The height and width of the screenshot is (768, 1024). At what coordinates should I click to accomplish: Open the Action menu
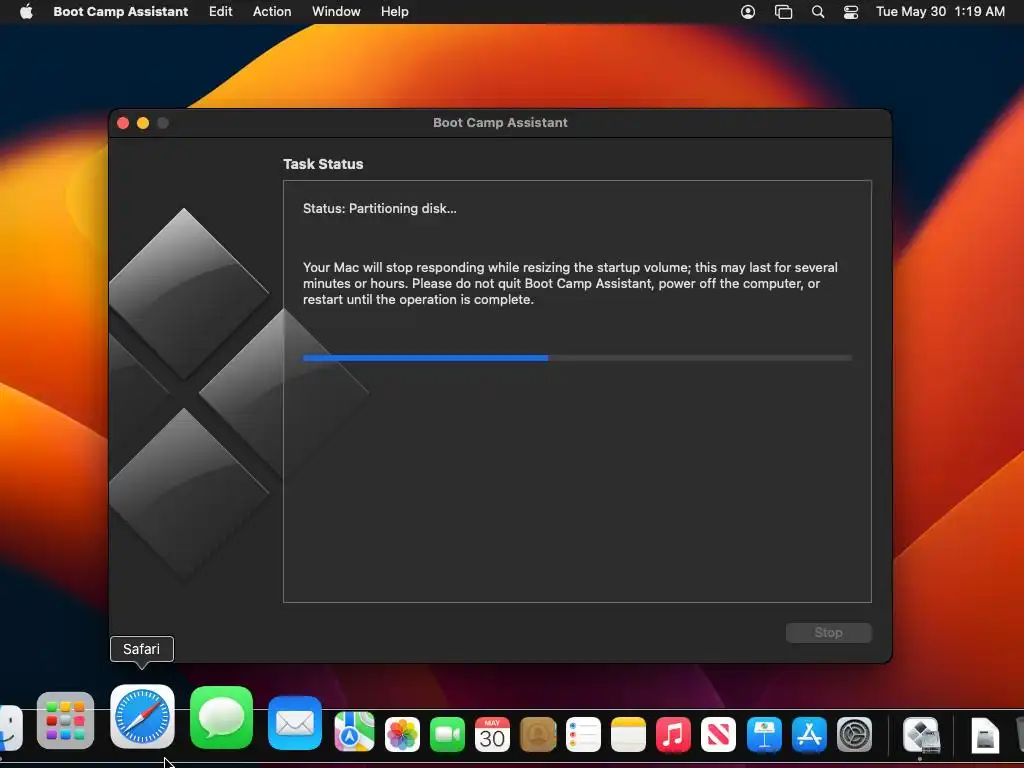[x=272, y=11]
